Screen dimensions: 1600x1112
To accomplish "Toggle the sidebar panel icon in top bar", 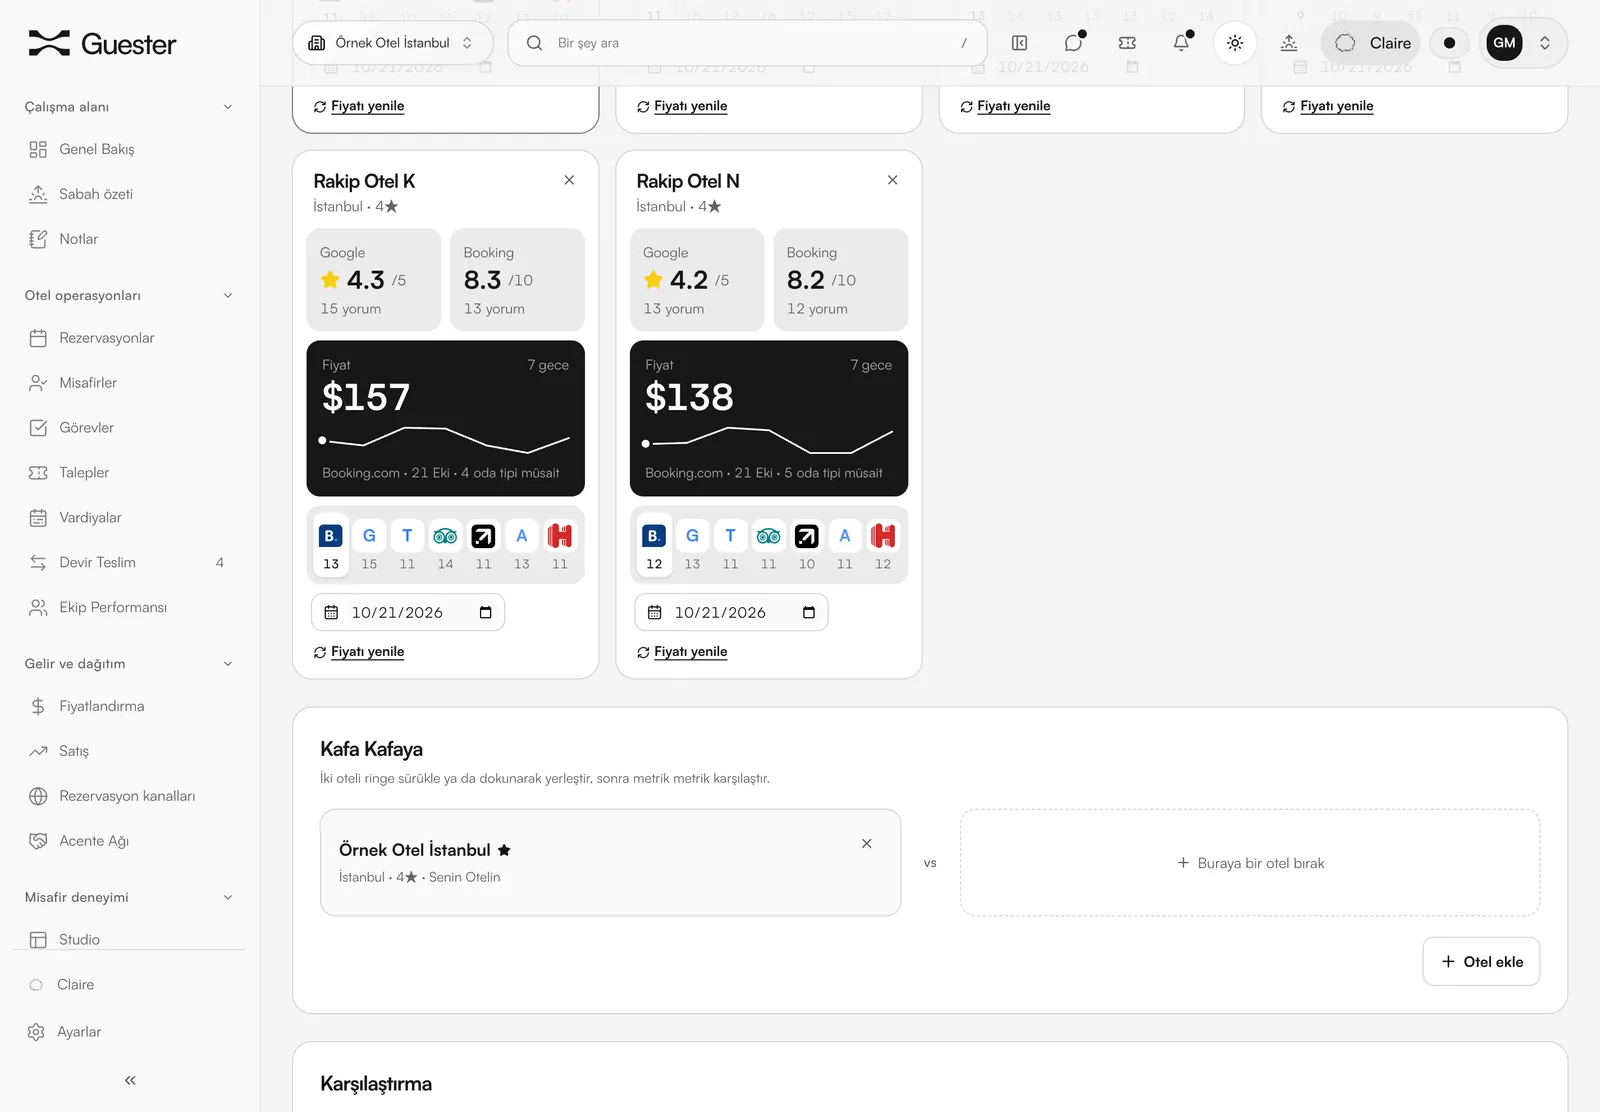I will click(x=1020, y=43).
